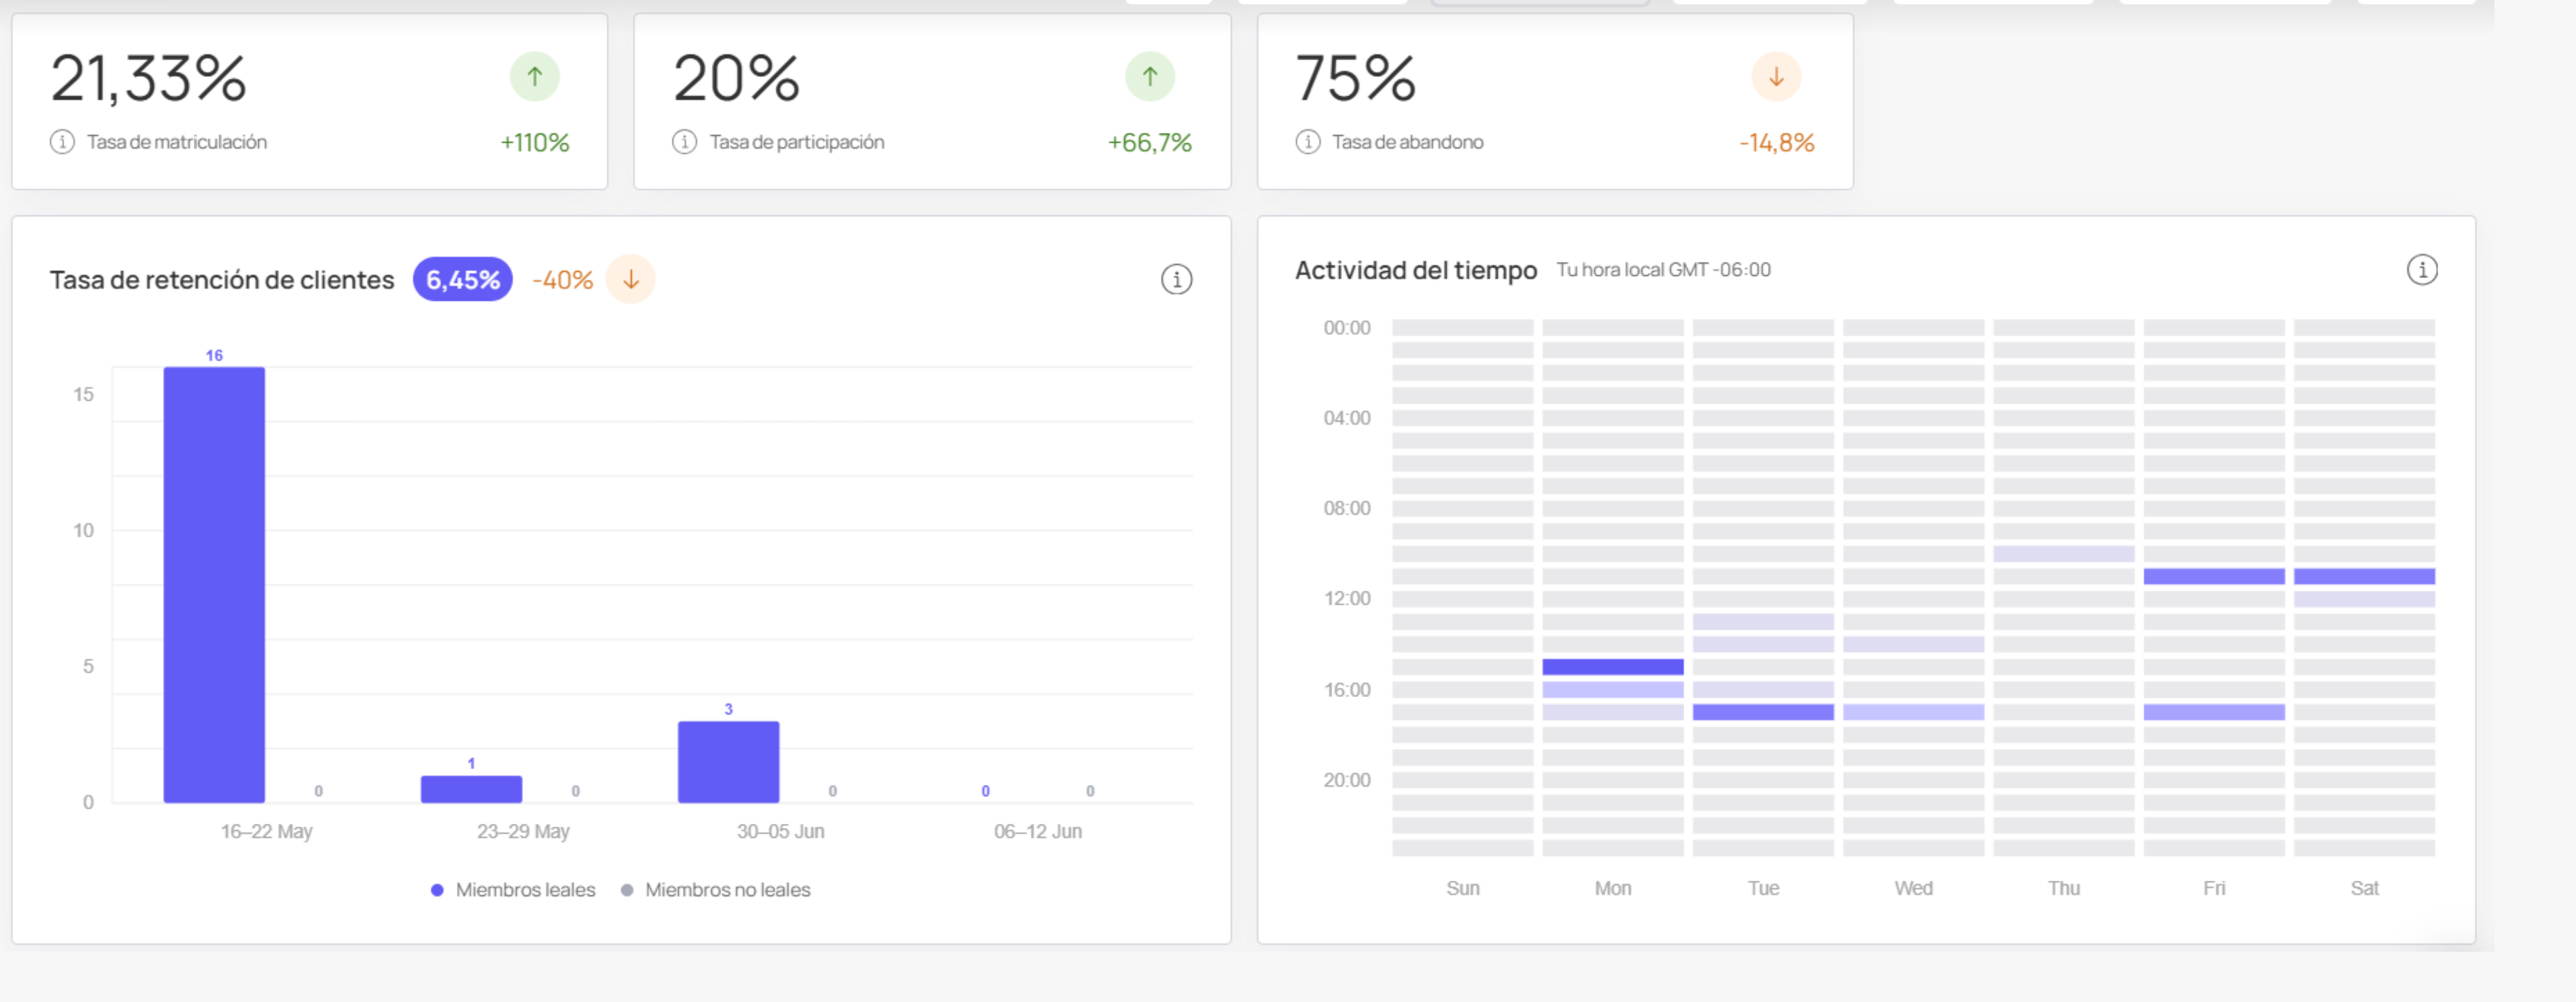Click green up arrow on matriculación card
The width and height of the screenshot is (2576, 1002).
pos(535,77)
